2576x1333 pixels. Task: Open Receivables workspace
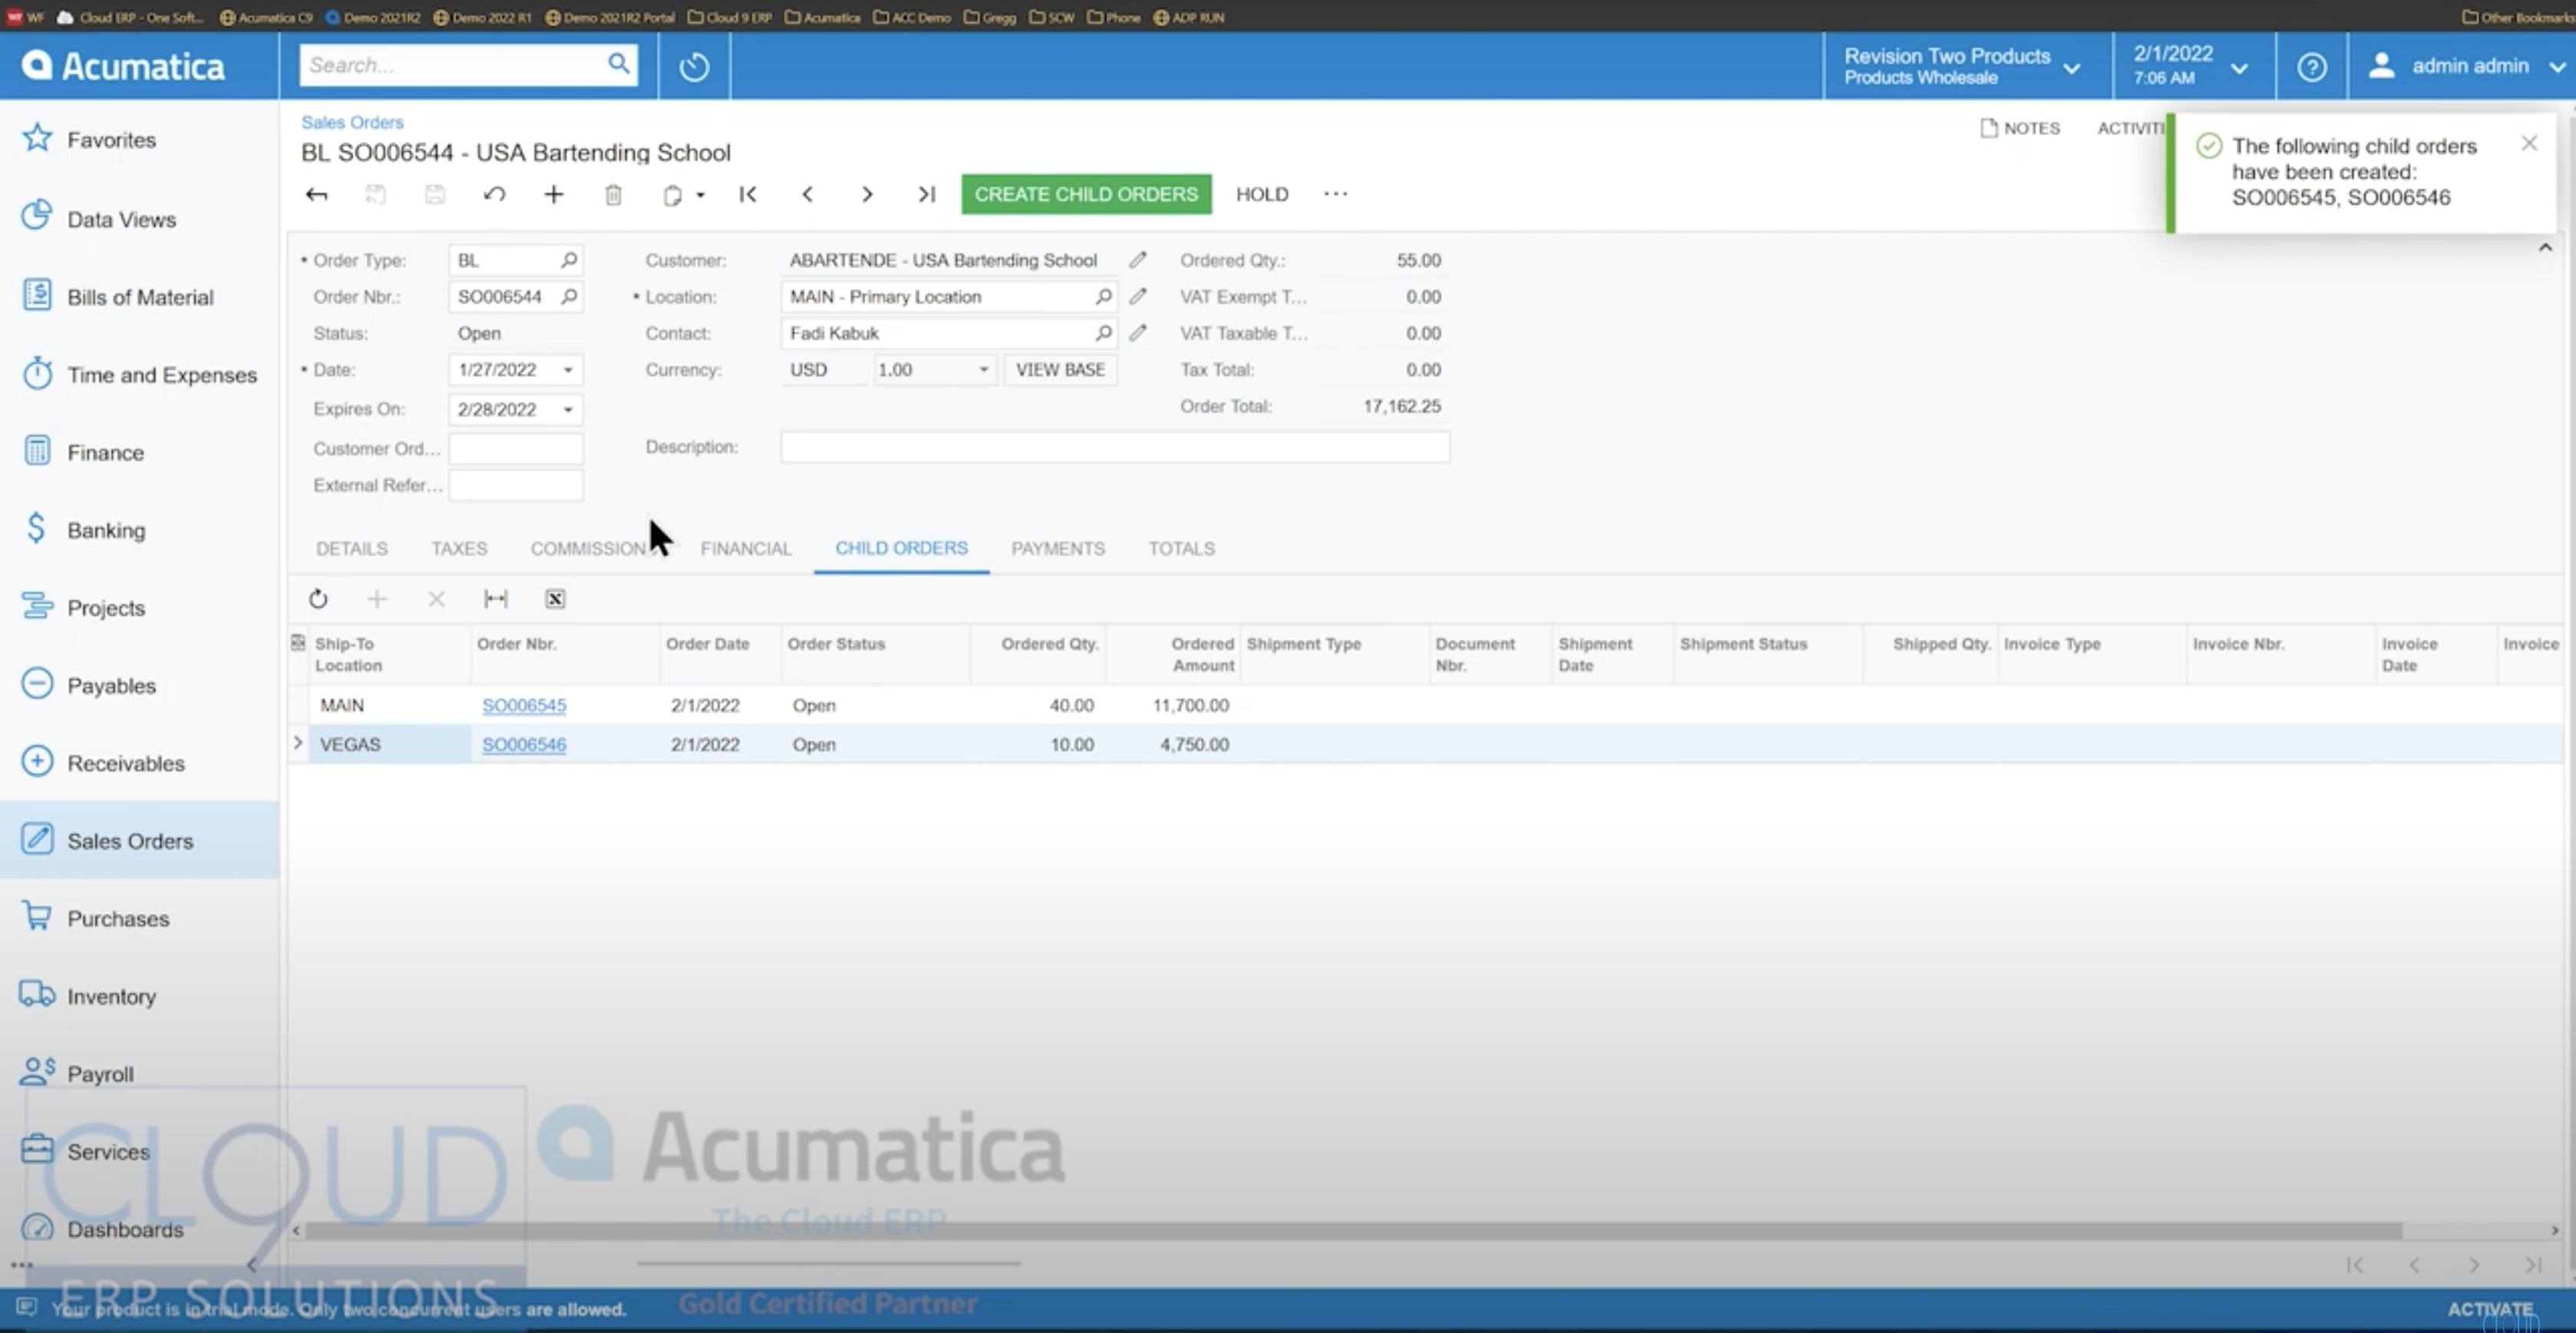coord(103,762)
